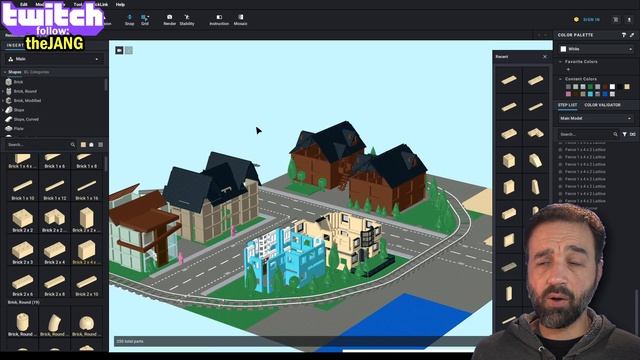
Task: Select the slope brick in Recent panel
Action: point(536,160)
